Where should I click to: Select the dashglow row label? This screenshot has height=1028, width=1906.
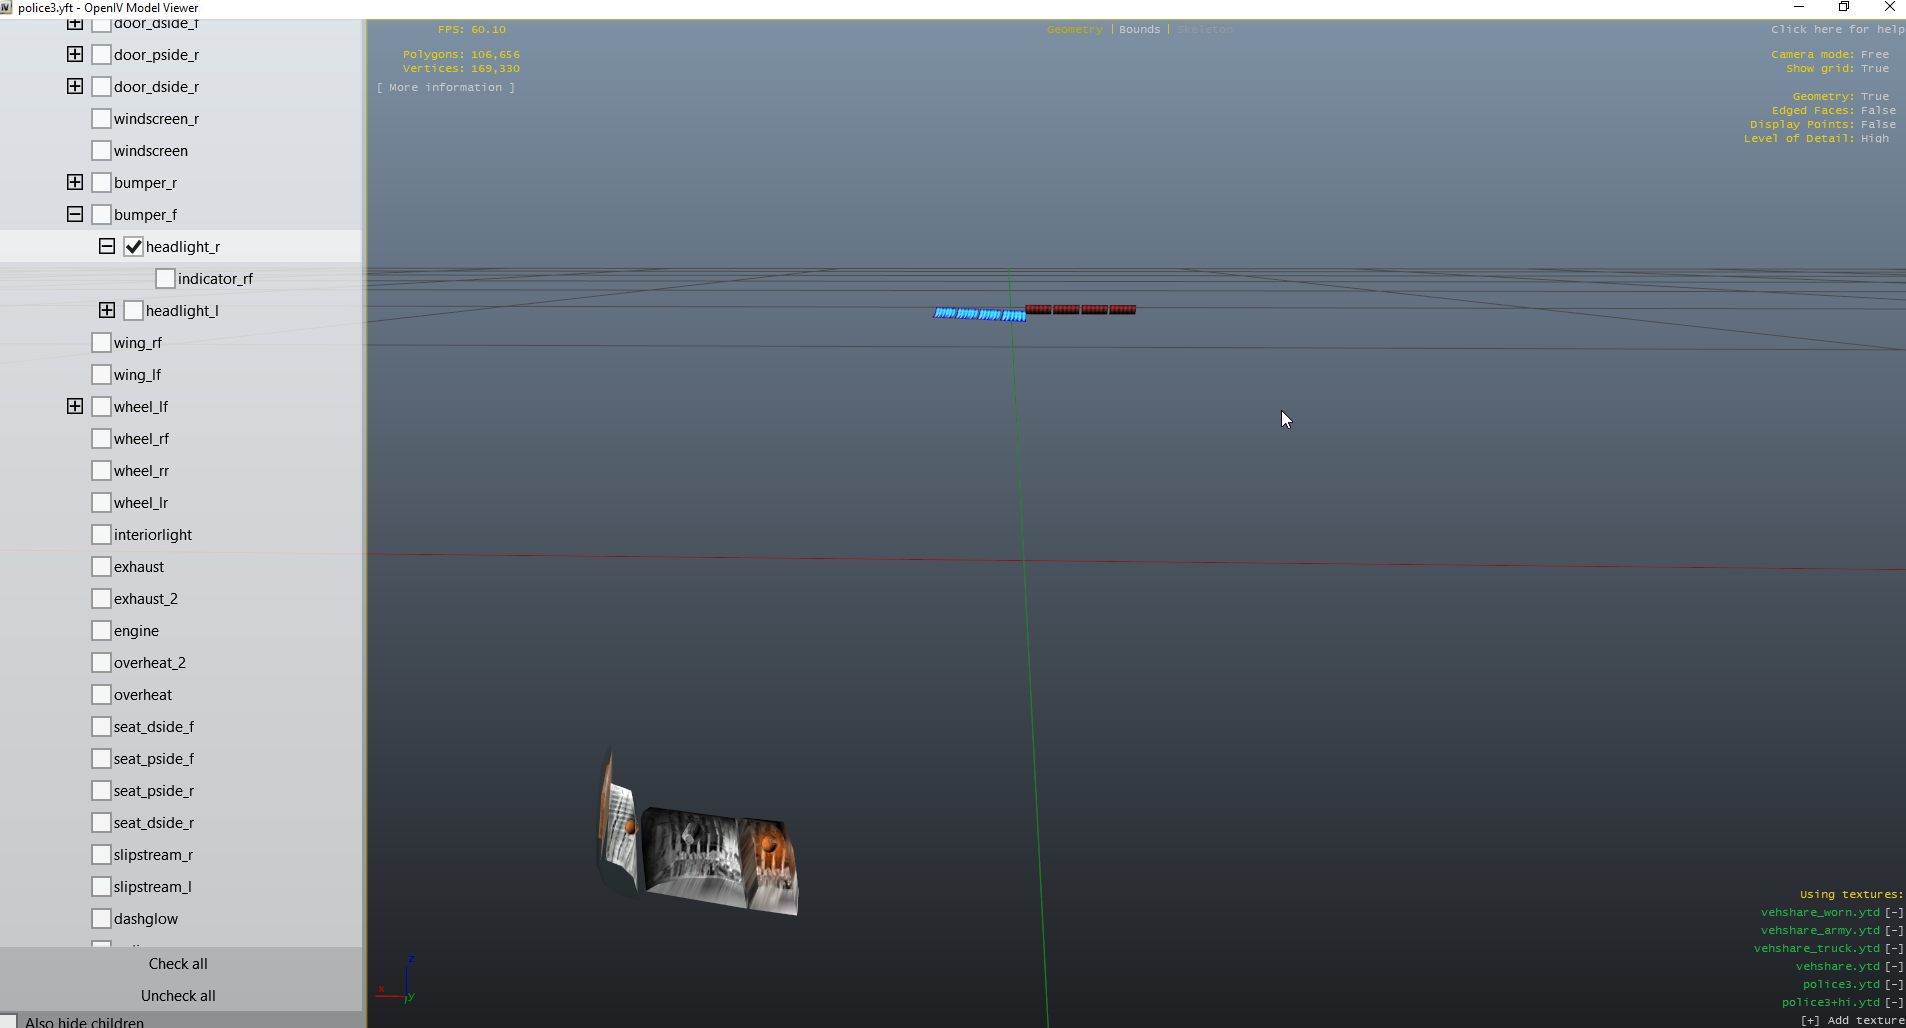[x=146, y=919]
